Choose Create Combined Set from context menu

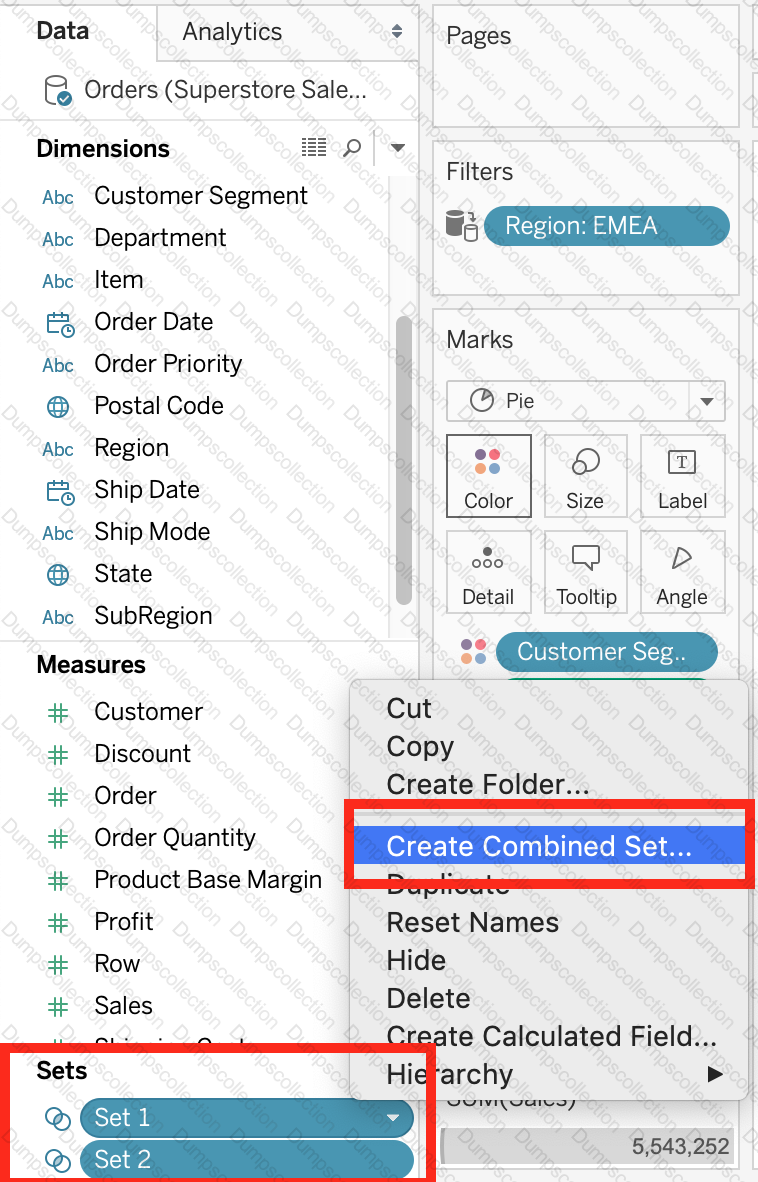(x=539, y=846)
